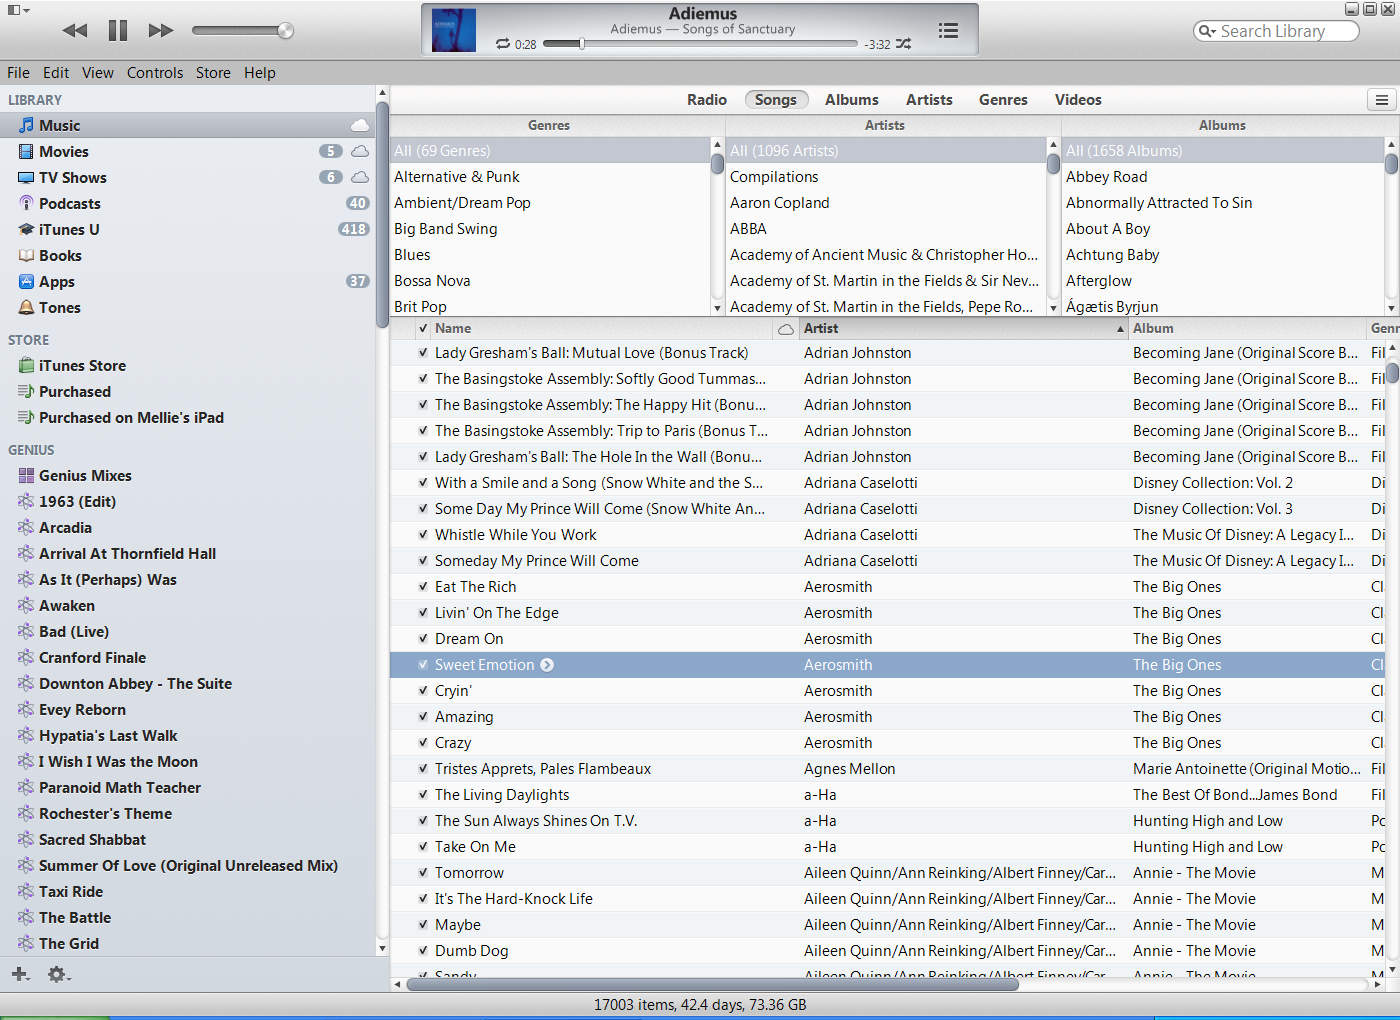Adjust the volume slider knob

point(286,31)
